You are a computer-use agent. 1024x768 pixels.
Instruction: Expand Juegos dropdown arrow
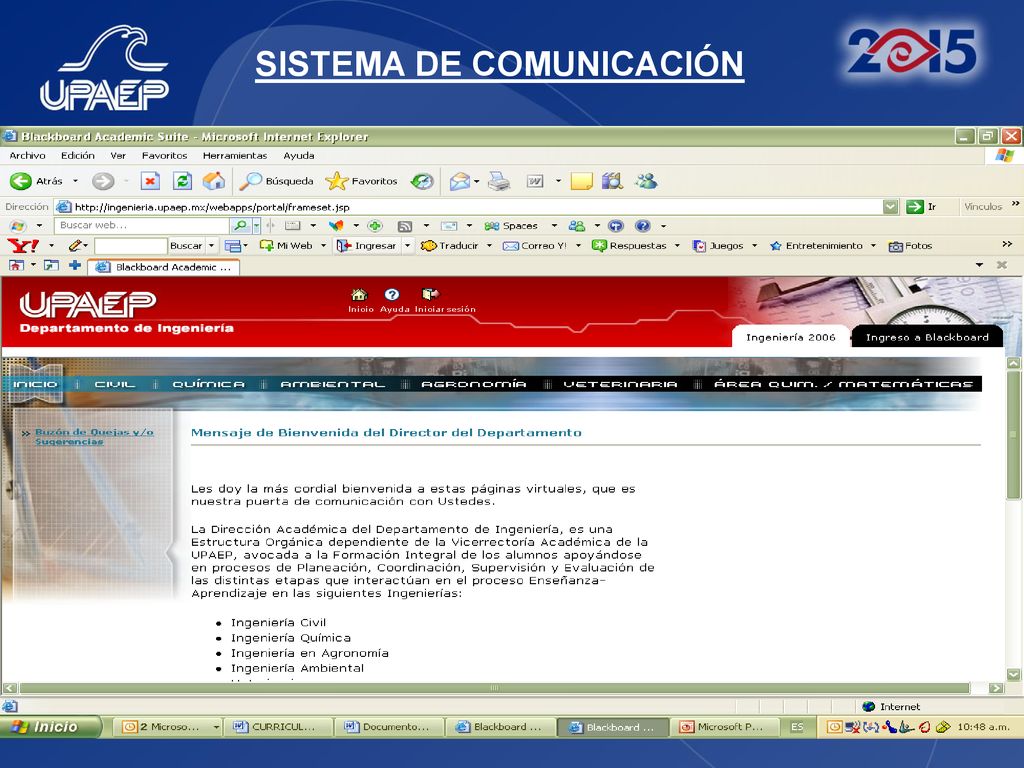pyautogui.click(x=755, y=246)
